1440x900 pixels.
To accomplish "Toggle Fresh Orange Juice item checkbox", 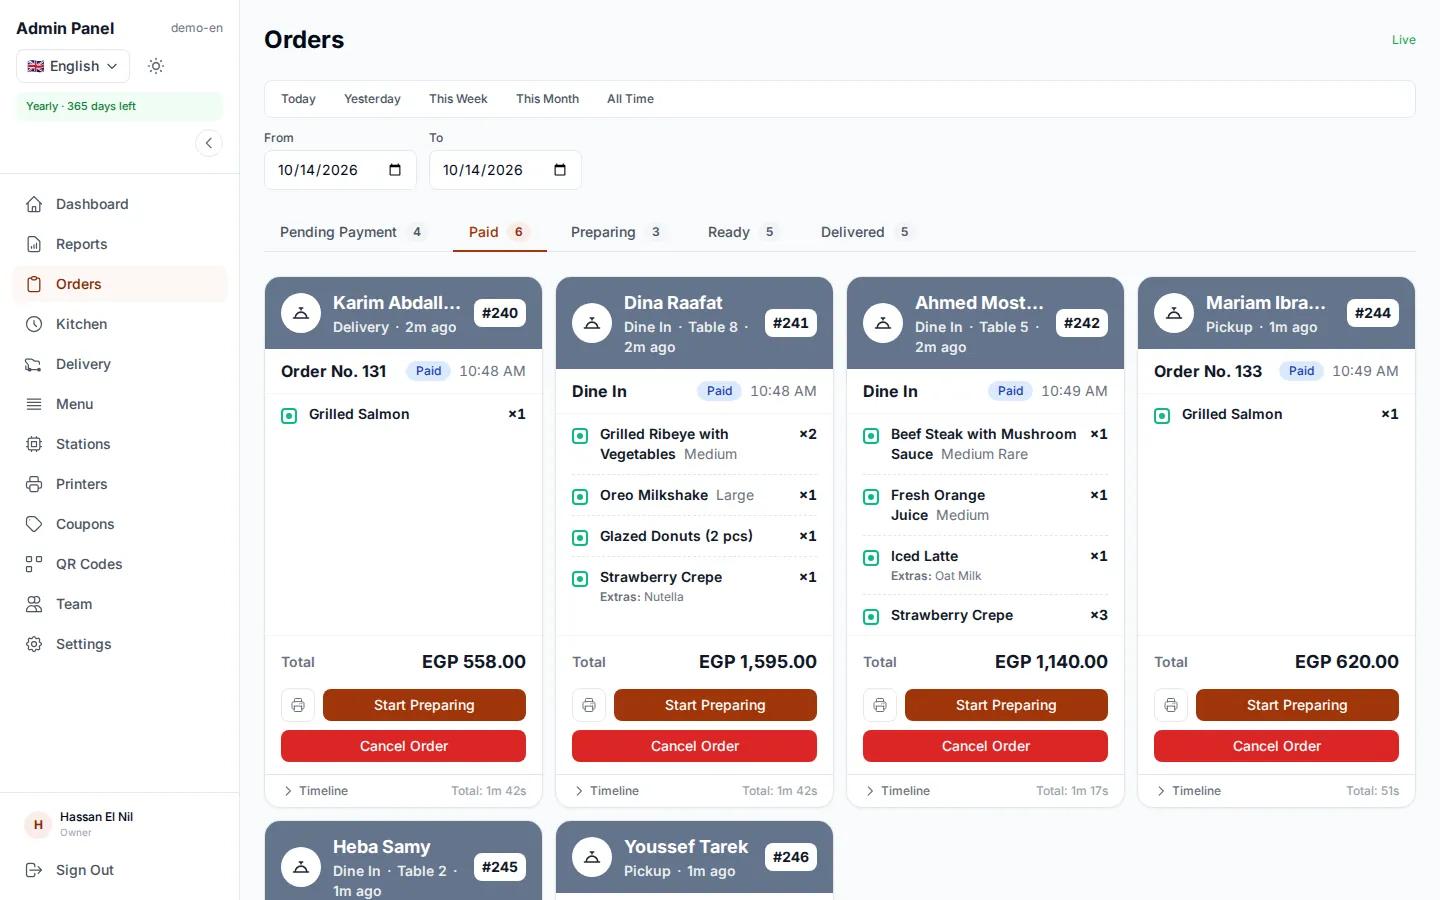I will (871, 496).
